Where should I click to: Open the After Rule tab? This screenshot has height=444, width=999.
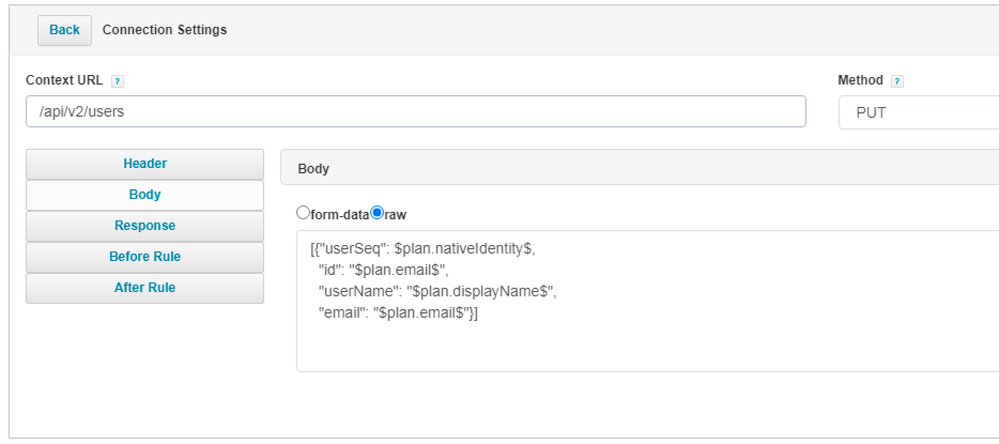(x=145, y=288)
